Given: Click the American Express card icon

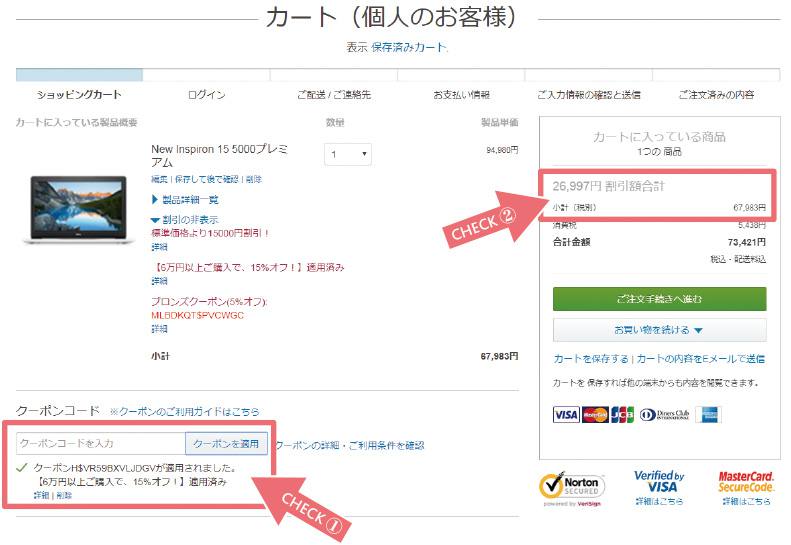Looking at the screenshot, I should tap(708, 415).
